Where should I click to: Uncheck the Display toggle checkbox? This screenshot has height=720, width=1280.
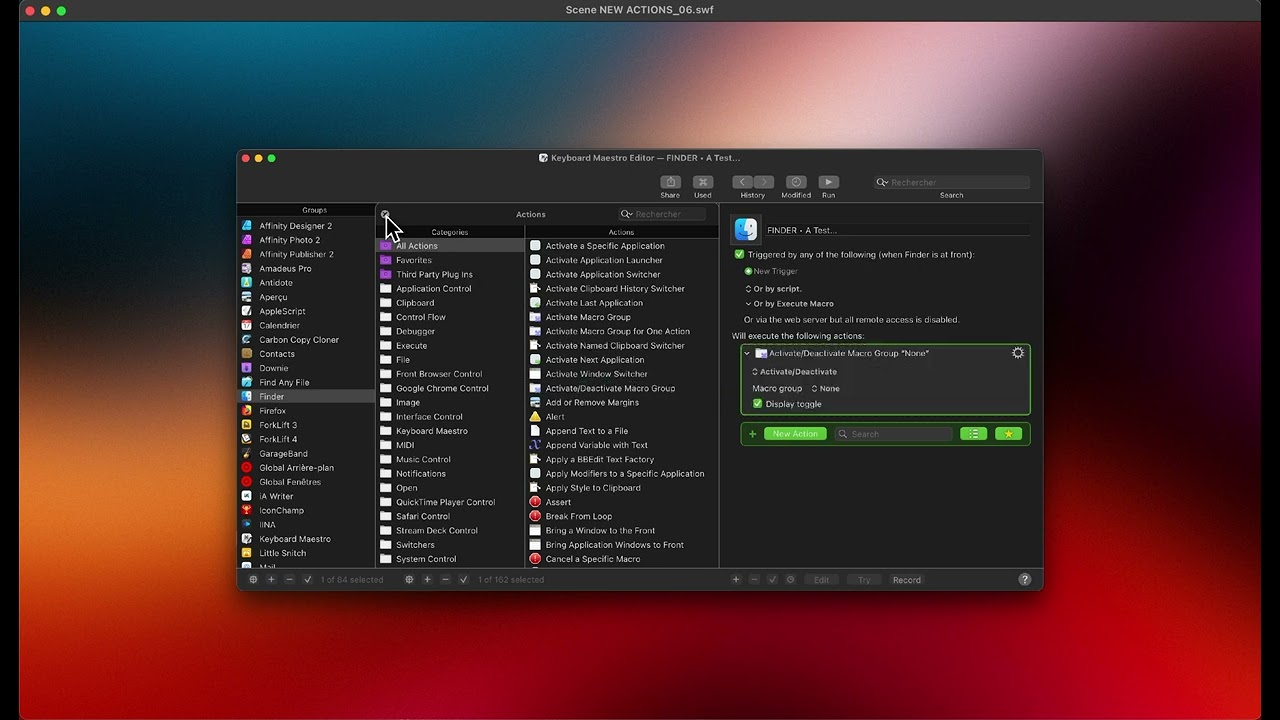[x=758, y=404]
